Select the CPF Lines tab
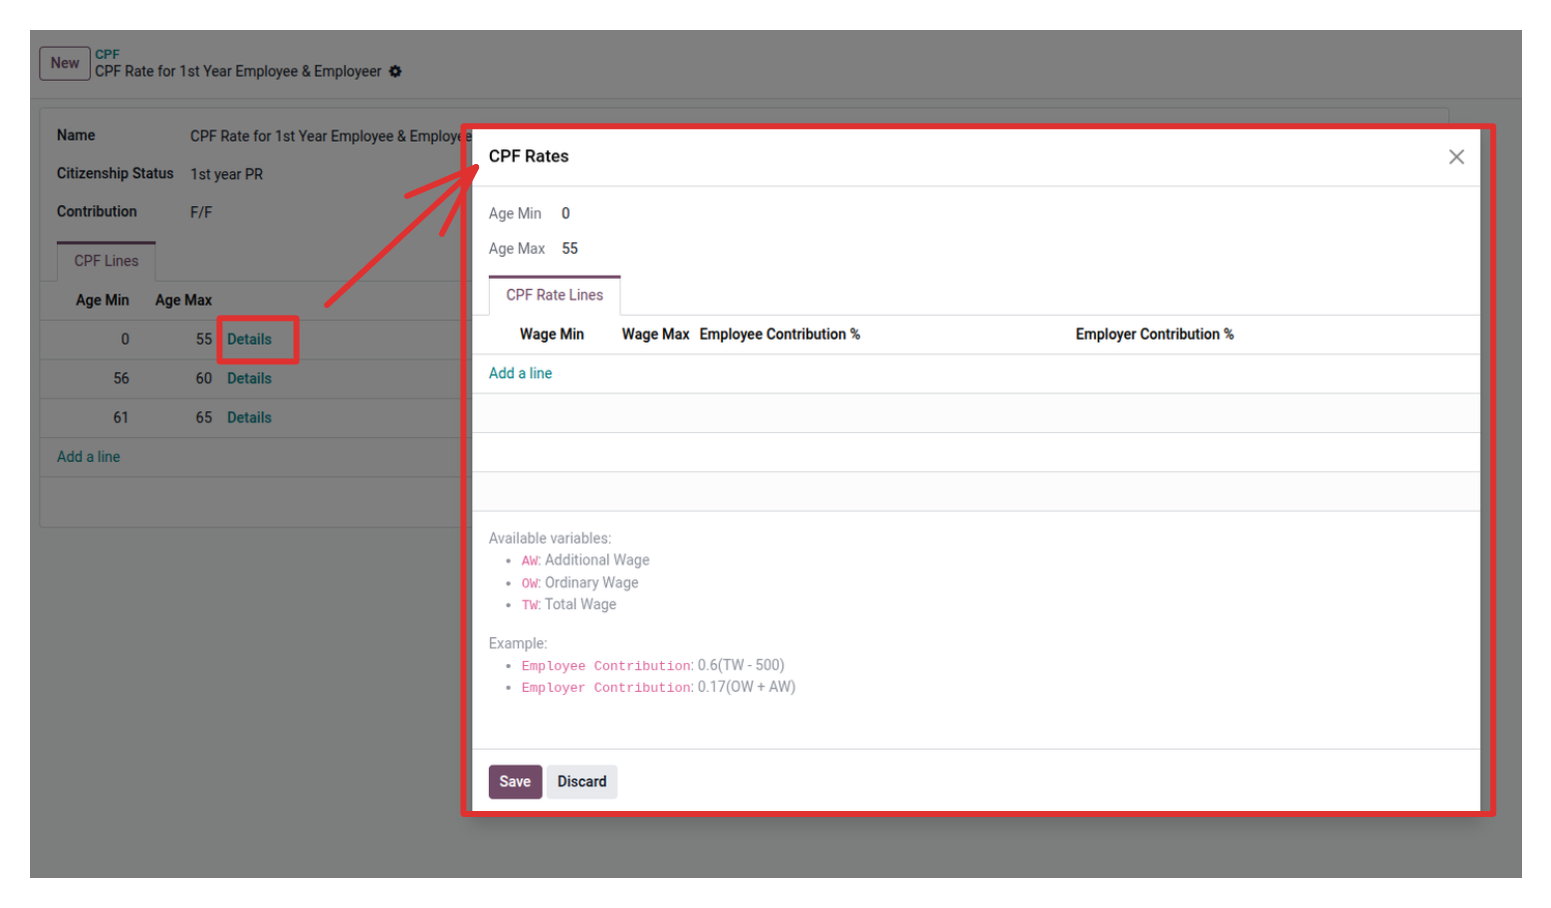 (x=106, y=261)
